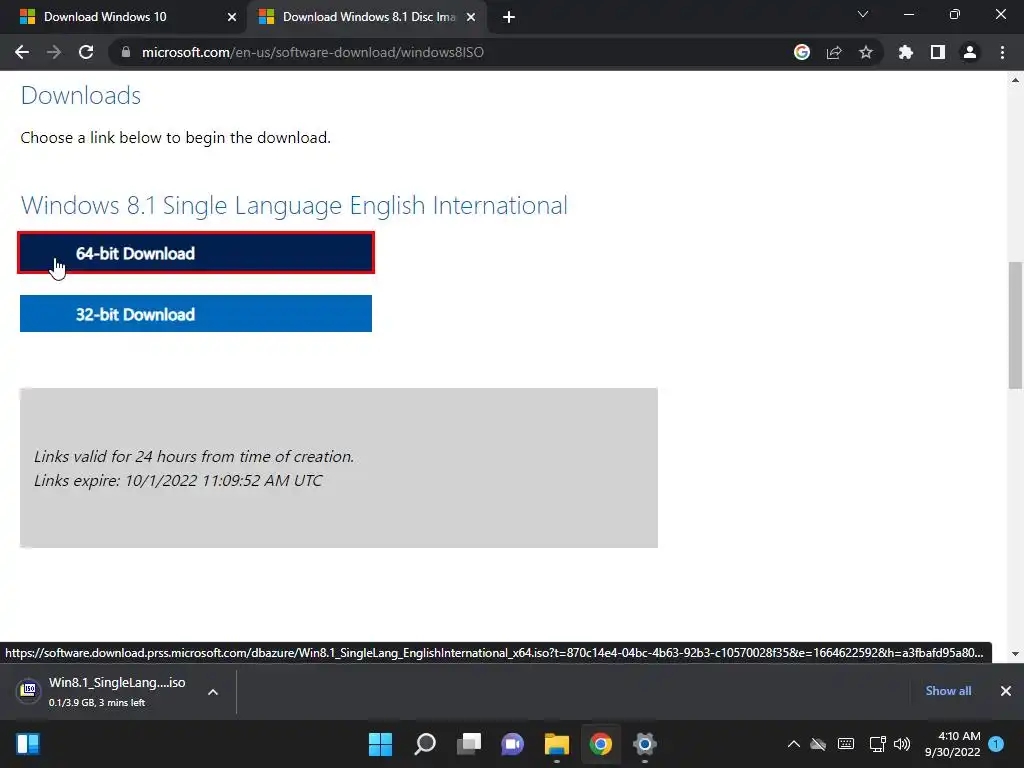View site information via lock icon
Viewport: 1024px width, 768px height.
(126, 52)
